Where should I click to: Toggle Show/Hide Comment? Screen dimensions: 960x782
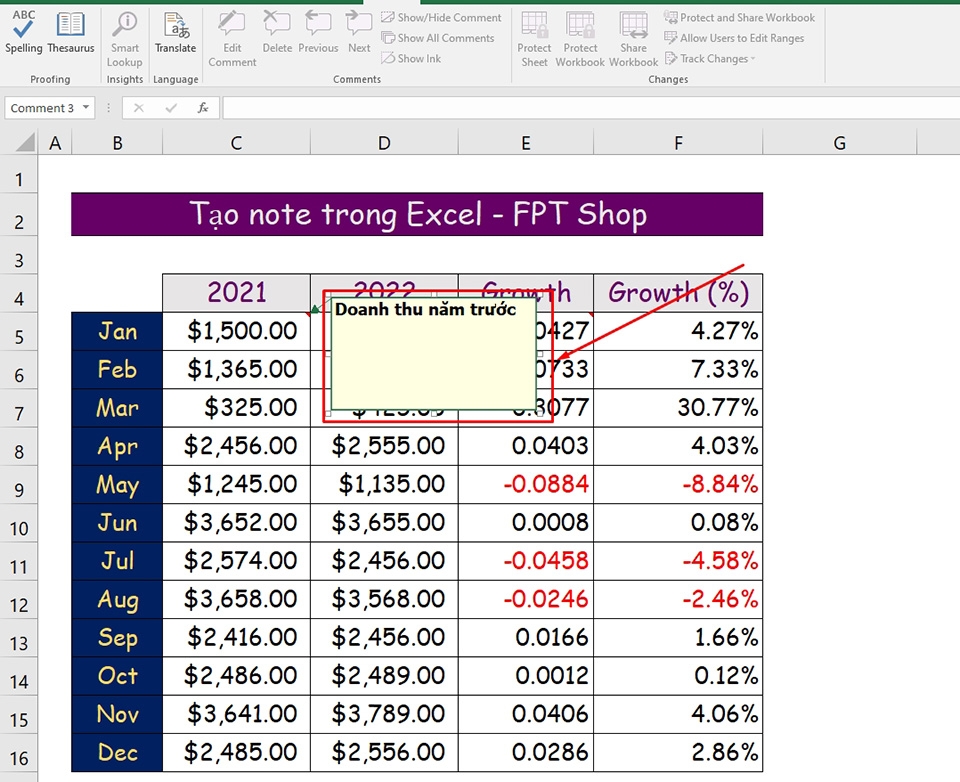pyautogui.click(x=440, y=17)
